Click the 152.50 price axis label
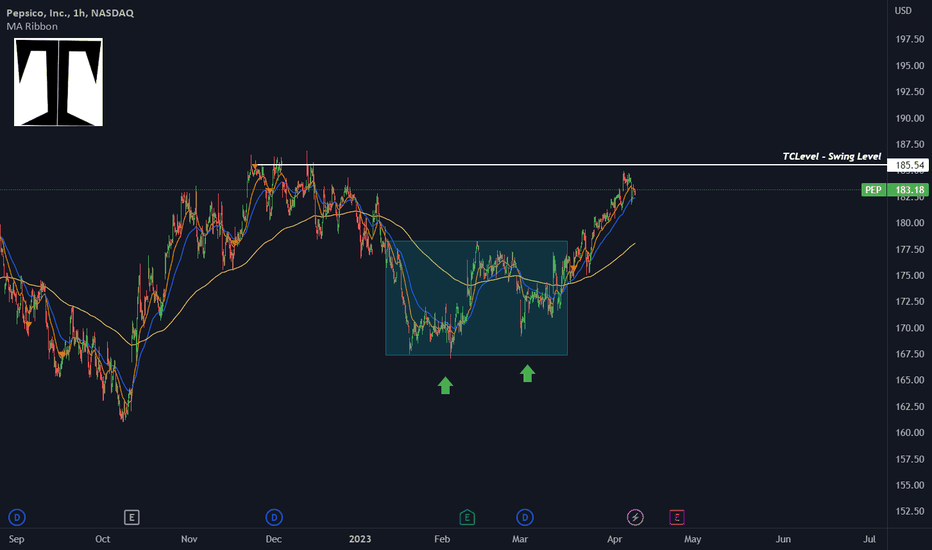Viewport: 932px width, 550px height. [910, 511]
